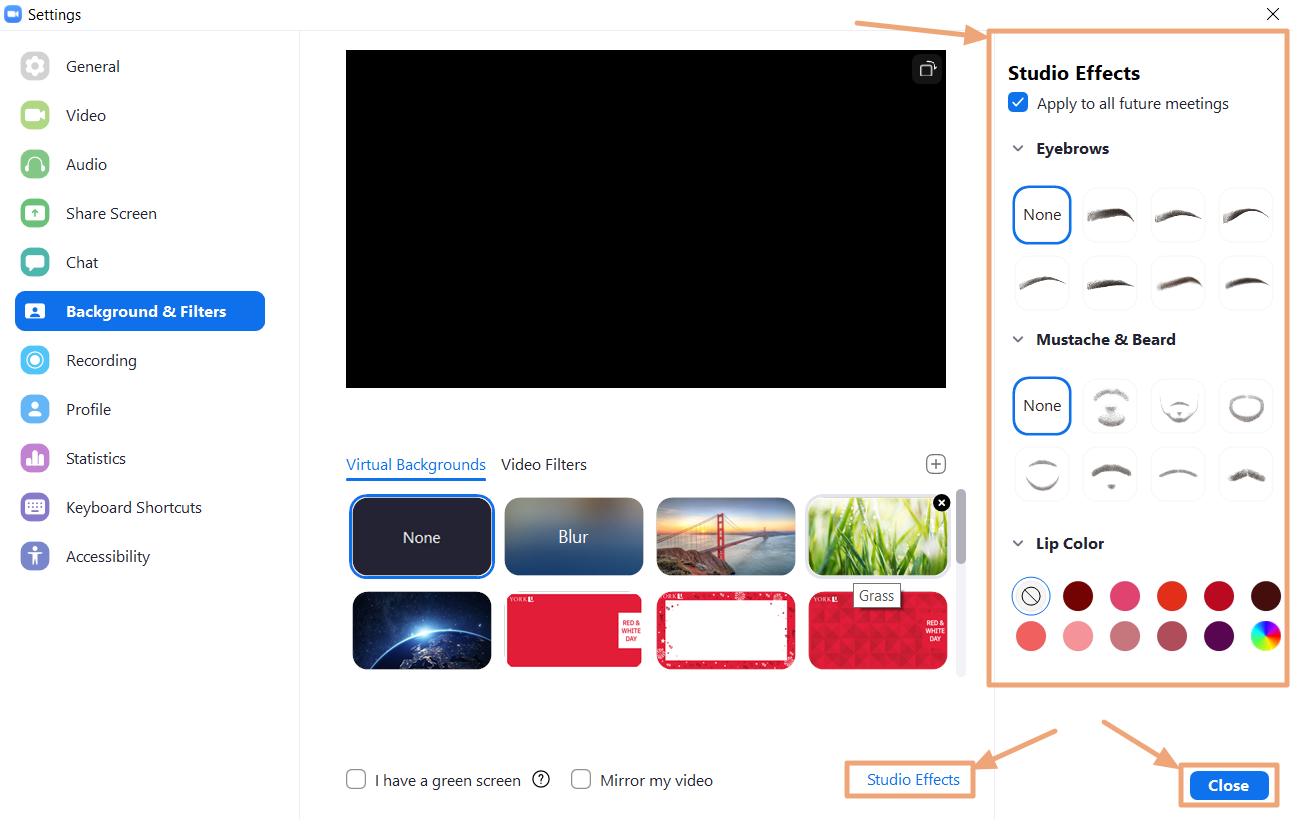This screenshot has width=1293, height=819.
Task: Select the Share Screen settings icon
Action: click(x=35, y=213)
